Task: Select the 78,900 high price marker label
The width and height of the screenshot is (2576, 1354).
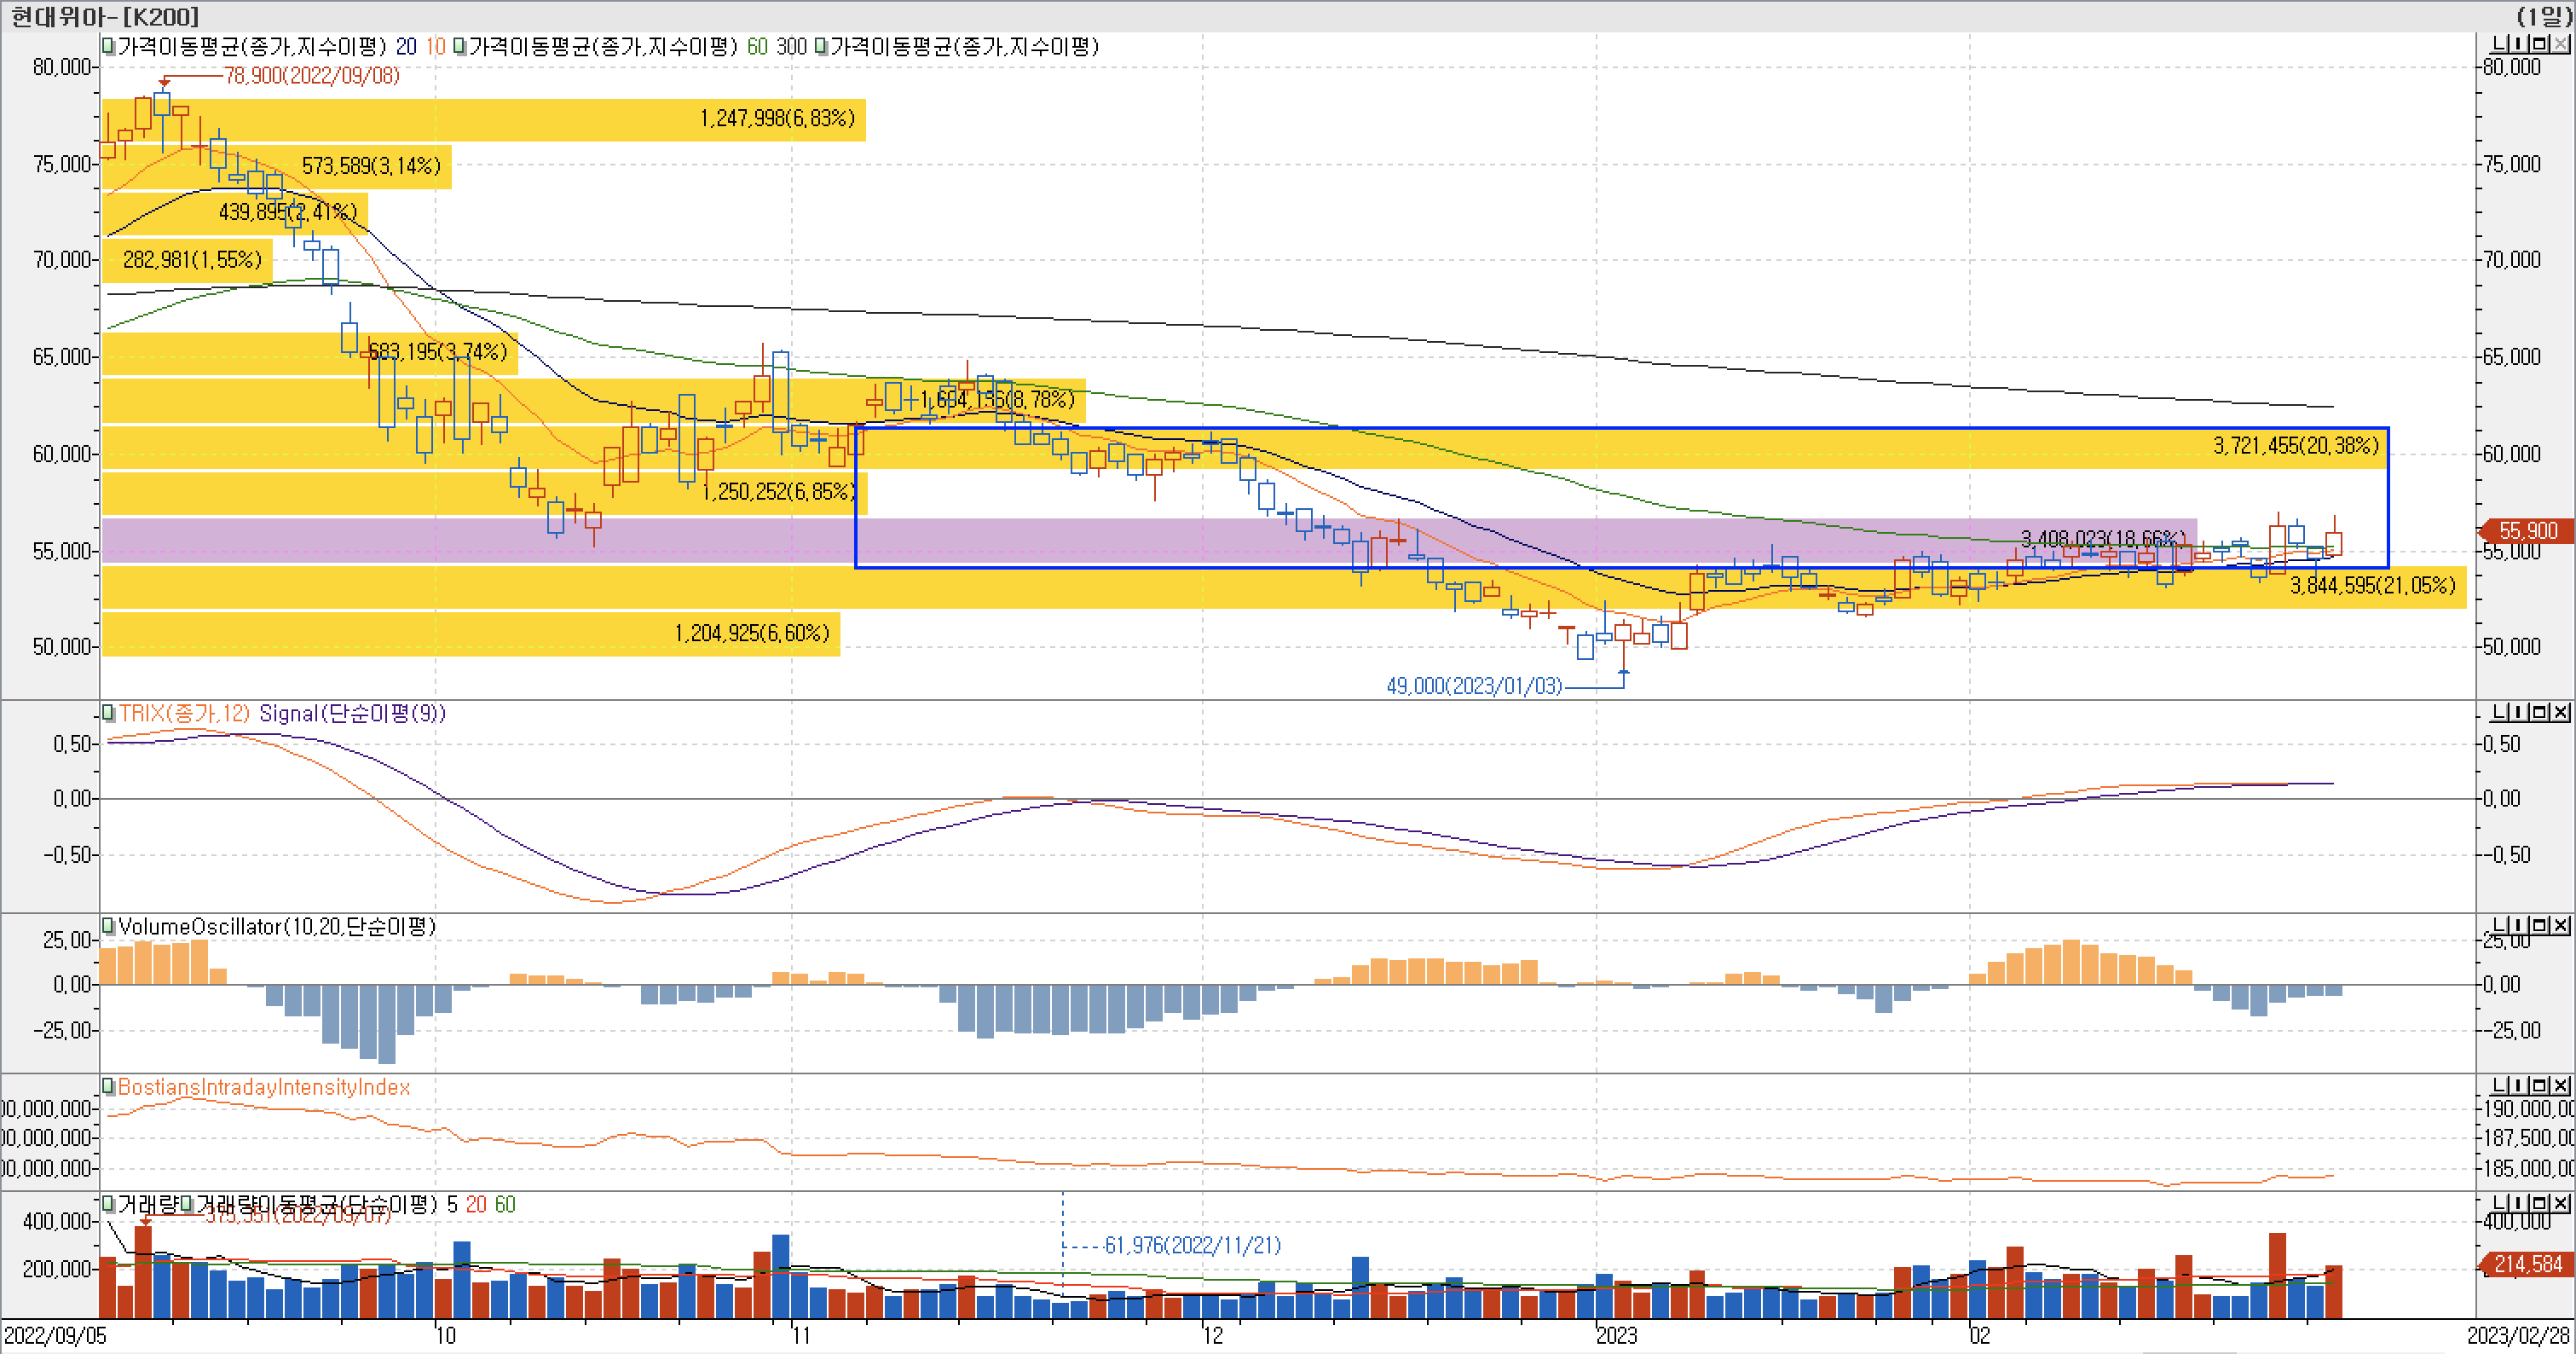Action: pos(311,76)
